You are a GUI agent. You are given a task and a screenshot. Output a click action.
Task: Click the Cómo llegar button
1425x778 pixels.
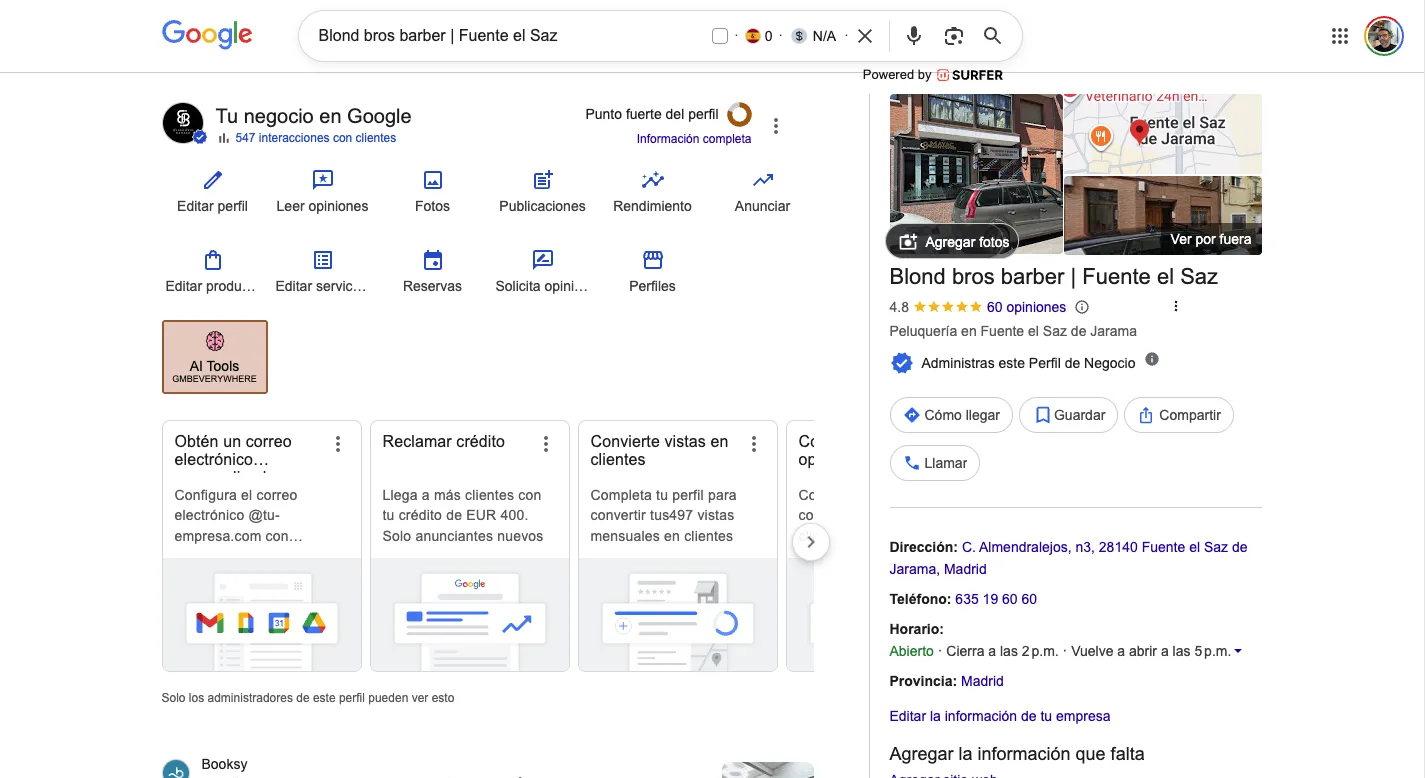[951, 415]
